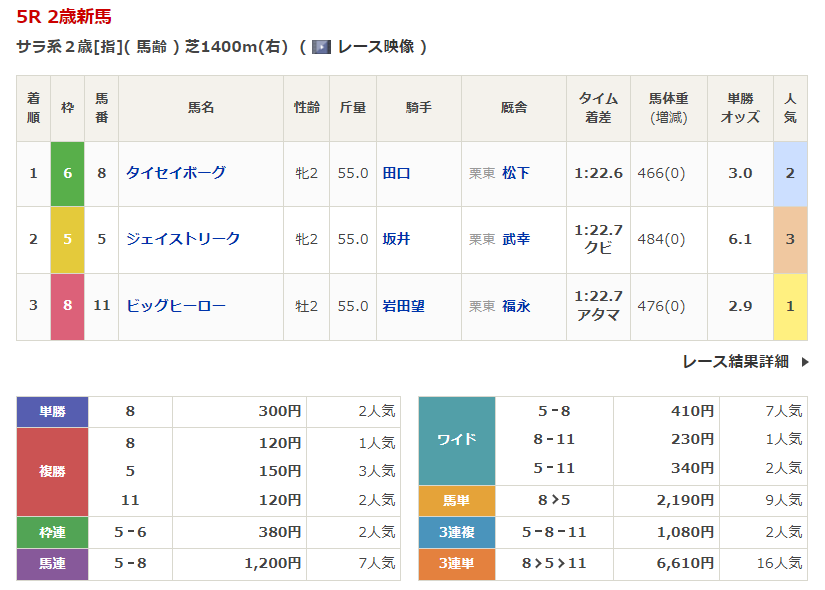Open jockey 田口 profile
The height and width of the screenshot is (590, 825).
pyautogui.click(x=396, y=173)
